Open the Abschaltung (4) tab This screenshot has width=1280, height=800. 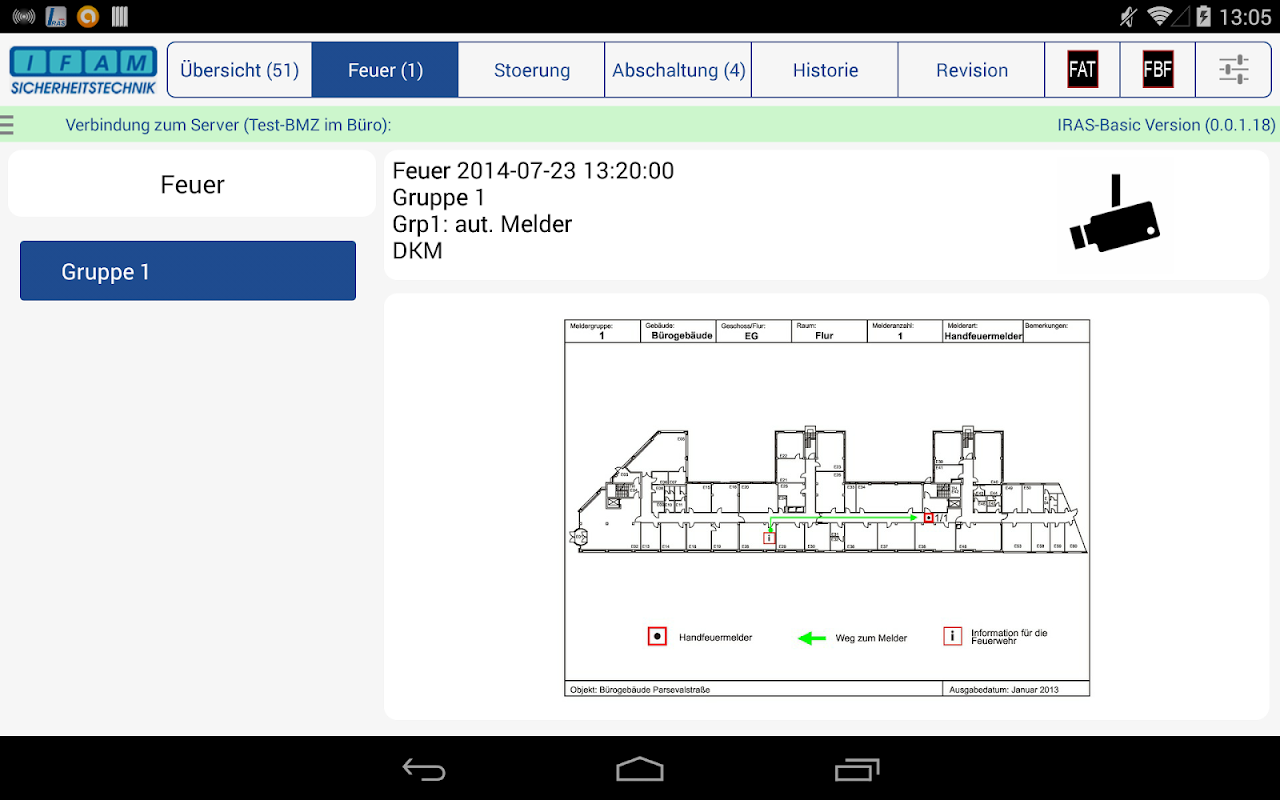click(x=678, y=70)
